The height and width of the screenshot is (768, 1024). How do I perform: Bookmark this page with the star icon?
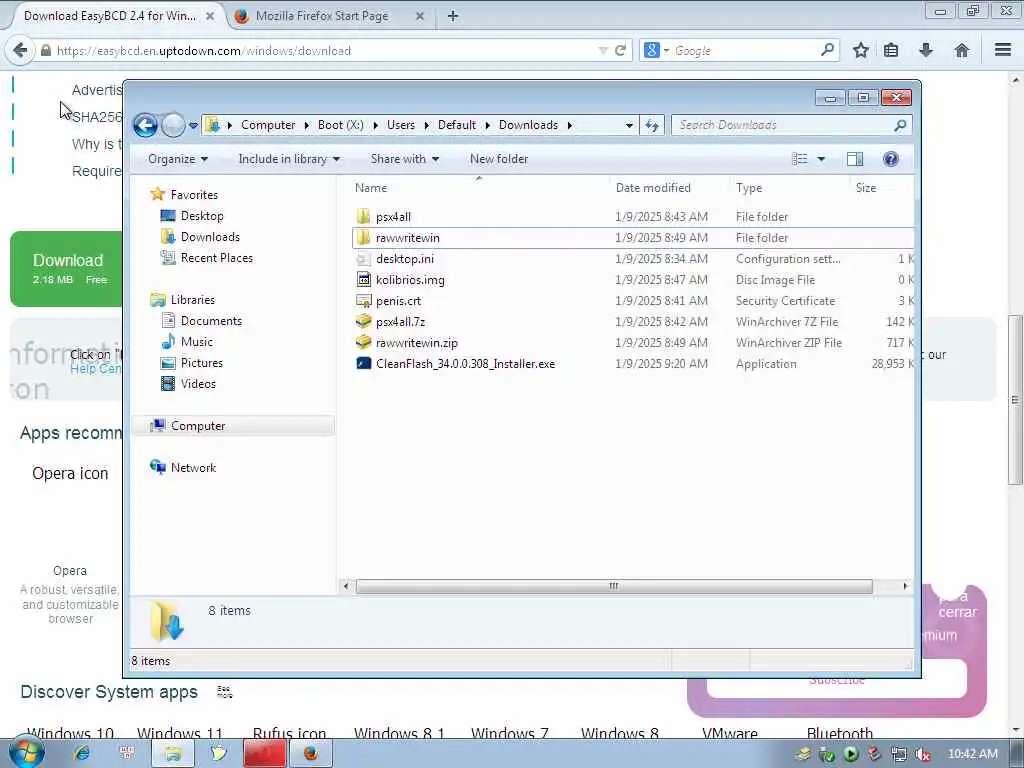pyautogui.click(x=861, y=50)
